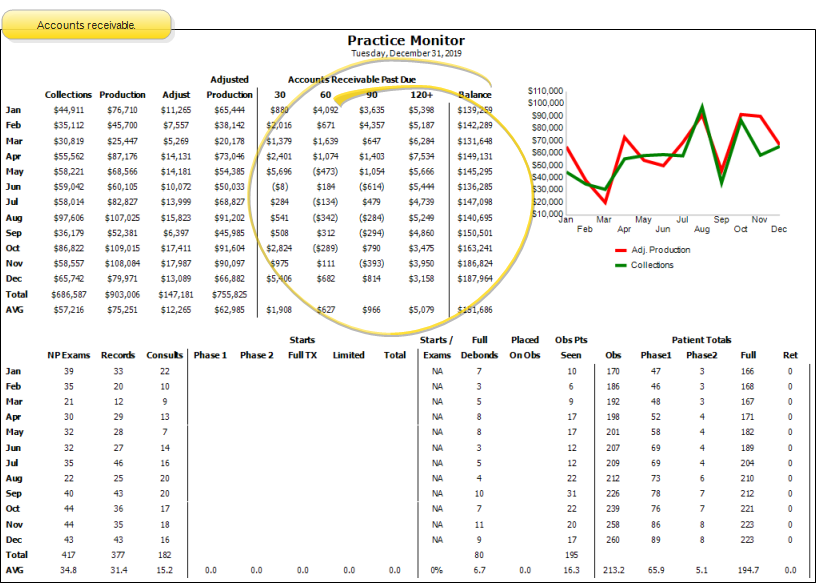Select the Consults total value 182
The image size is (816, 584).
(x=164, y=554)
